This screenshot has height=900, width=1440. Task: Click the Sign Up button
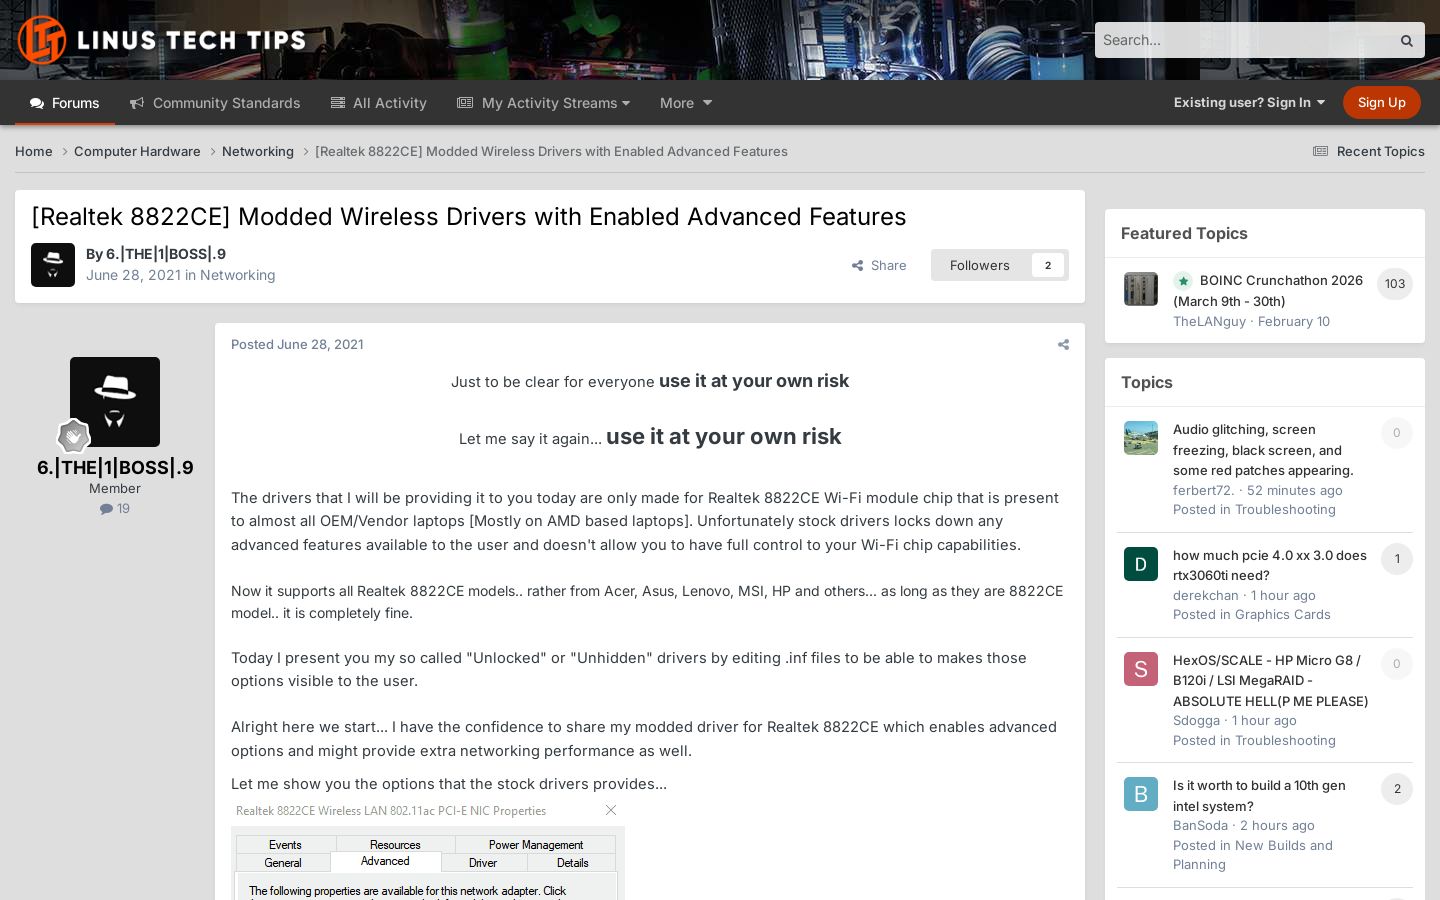[x=1382, y=102]
